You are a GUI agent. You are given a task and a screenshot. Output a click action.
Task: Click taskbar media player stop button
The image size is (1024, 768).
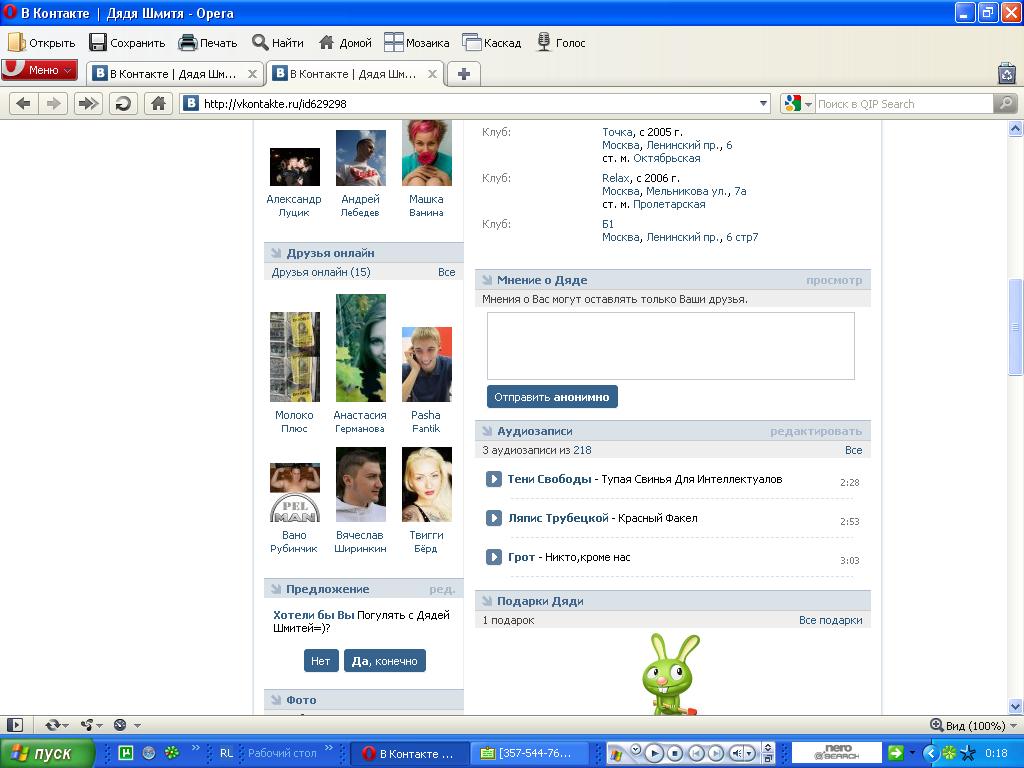pos(675,754)
